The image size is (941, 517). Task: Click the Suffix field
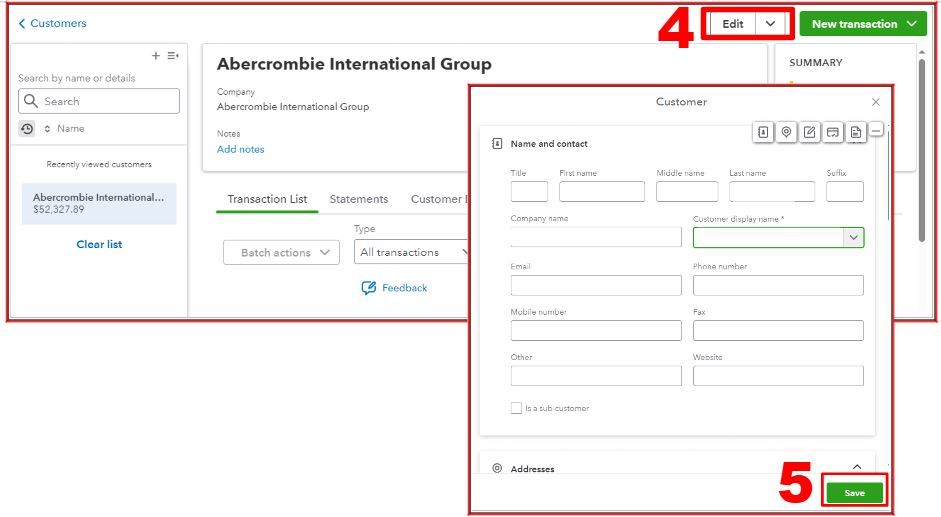pos(844,192)
